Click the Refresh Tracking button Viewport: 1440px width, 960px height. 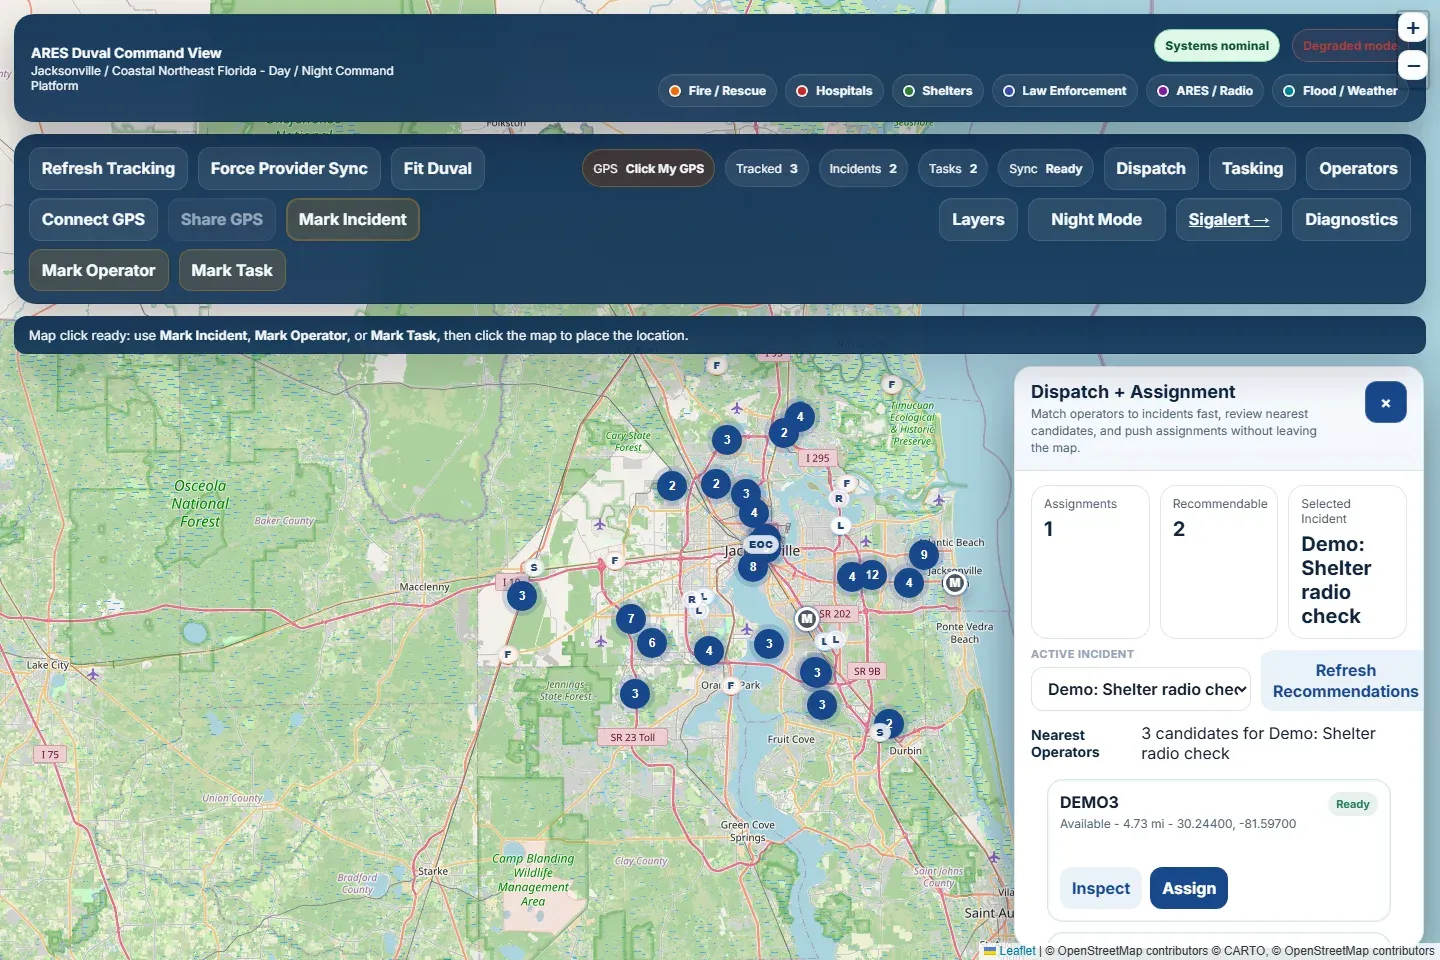click(x=108, y=169)
